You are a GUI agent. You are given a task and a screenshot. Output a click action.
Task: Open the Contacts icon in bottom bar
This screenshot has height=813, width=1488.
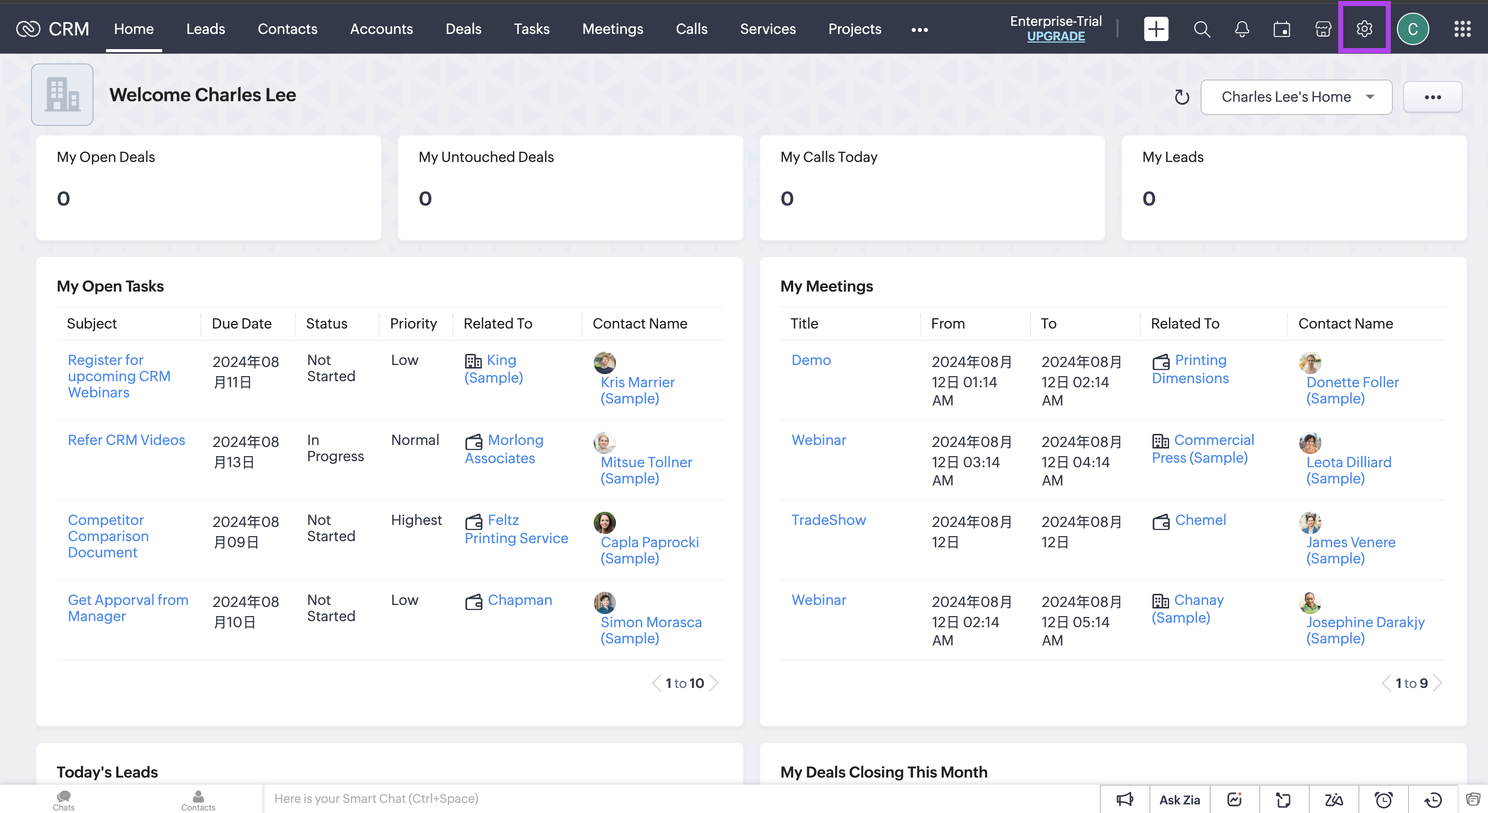point(198,800)
